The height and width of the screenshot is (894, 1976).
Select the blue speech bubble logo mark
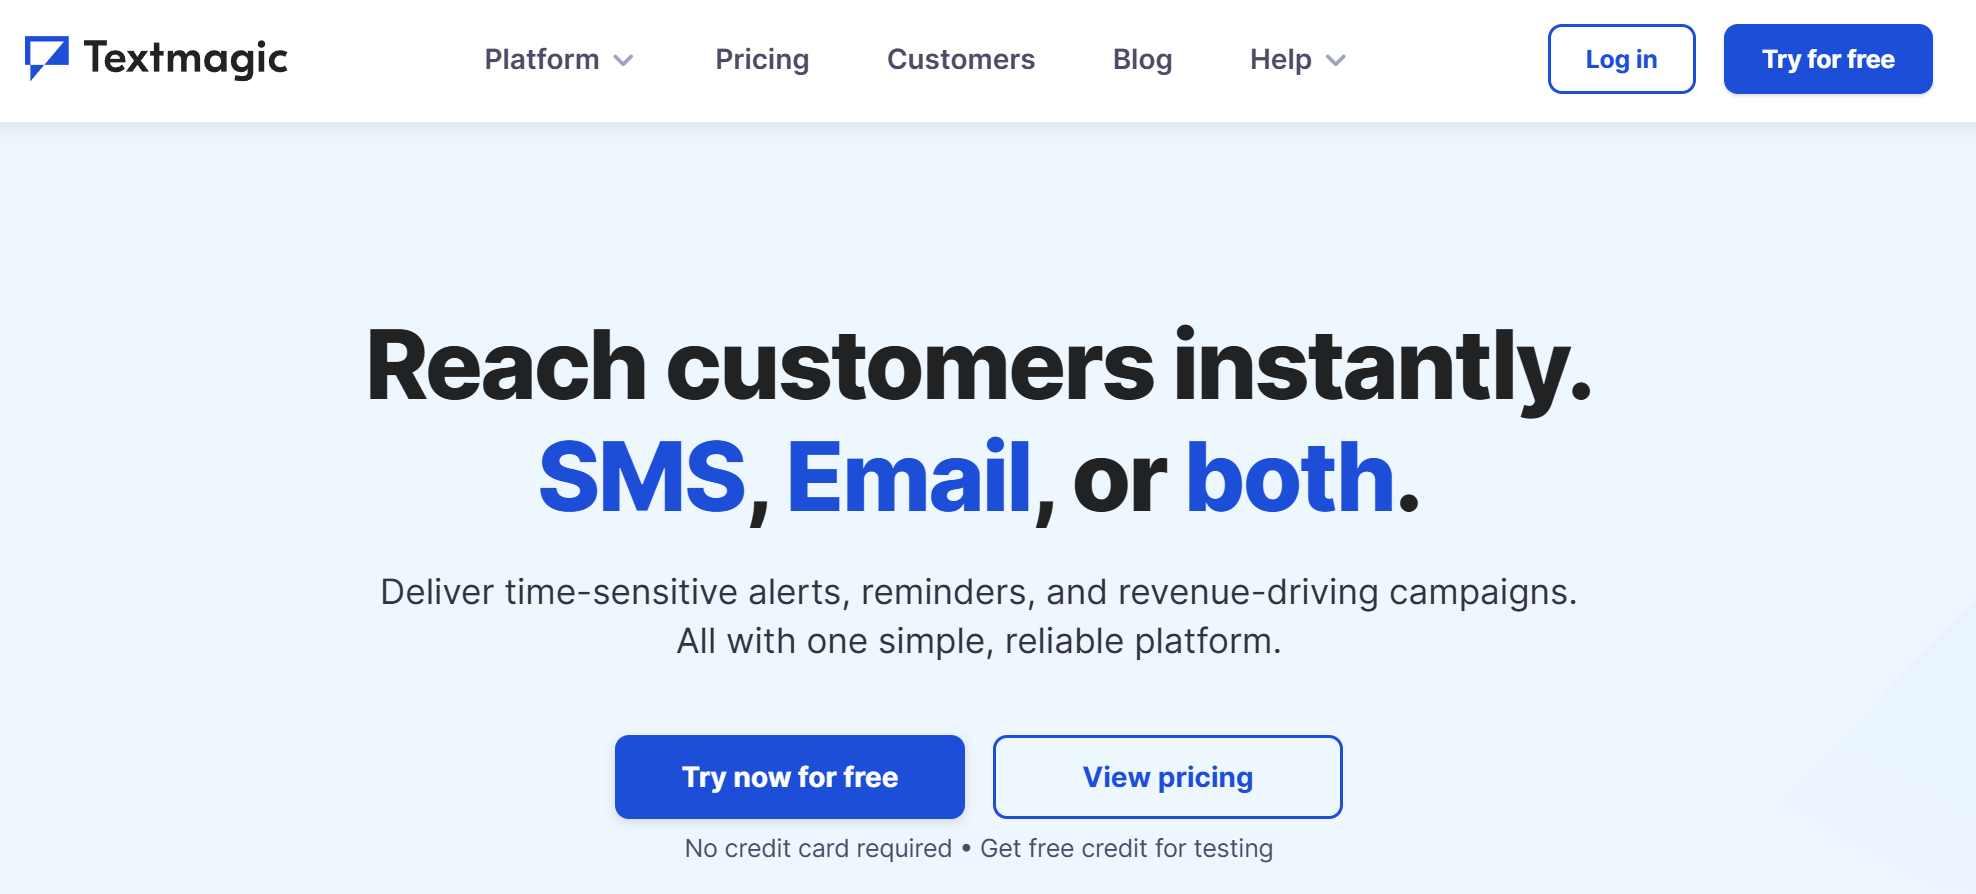[x=47, y=57]
